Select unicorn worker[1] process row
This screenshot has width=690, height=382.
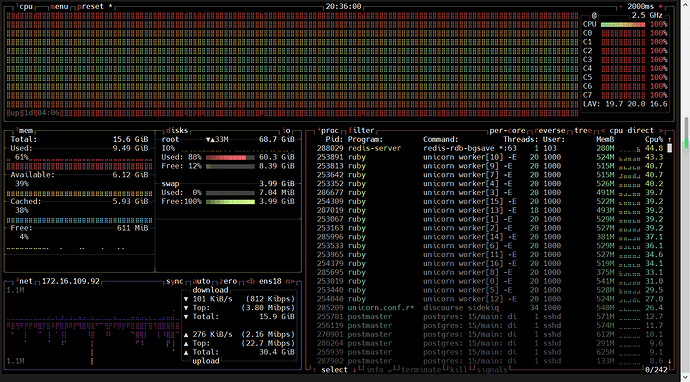pos(490,219)
